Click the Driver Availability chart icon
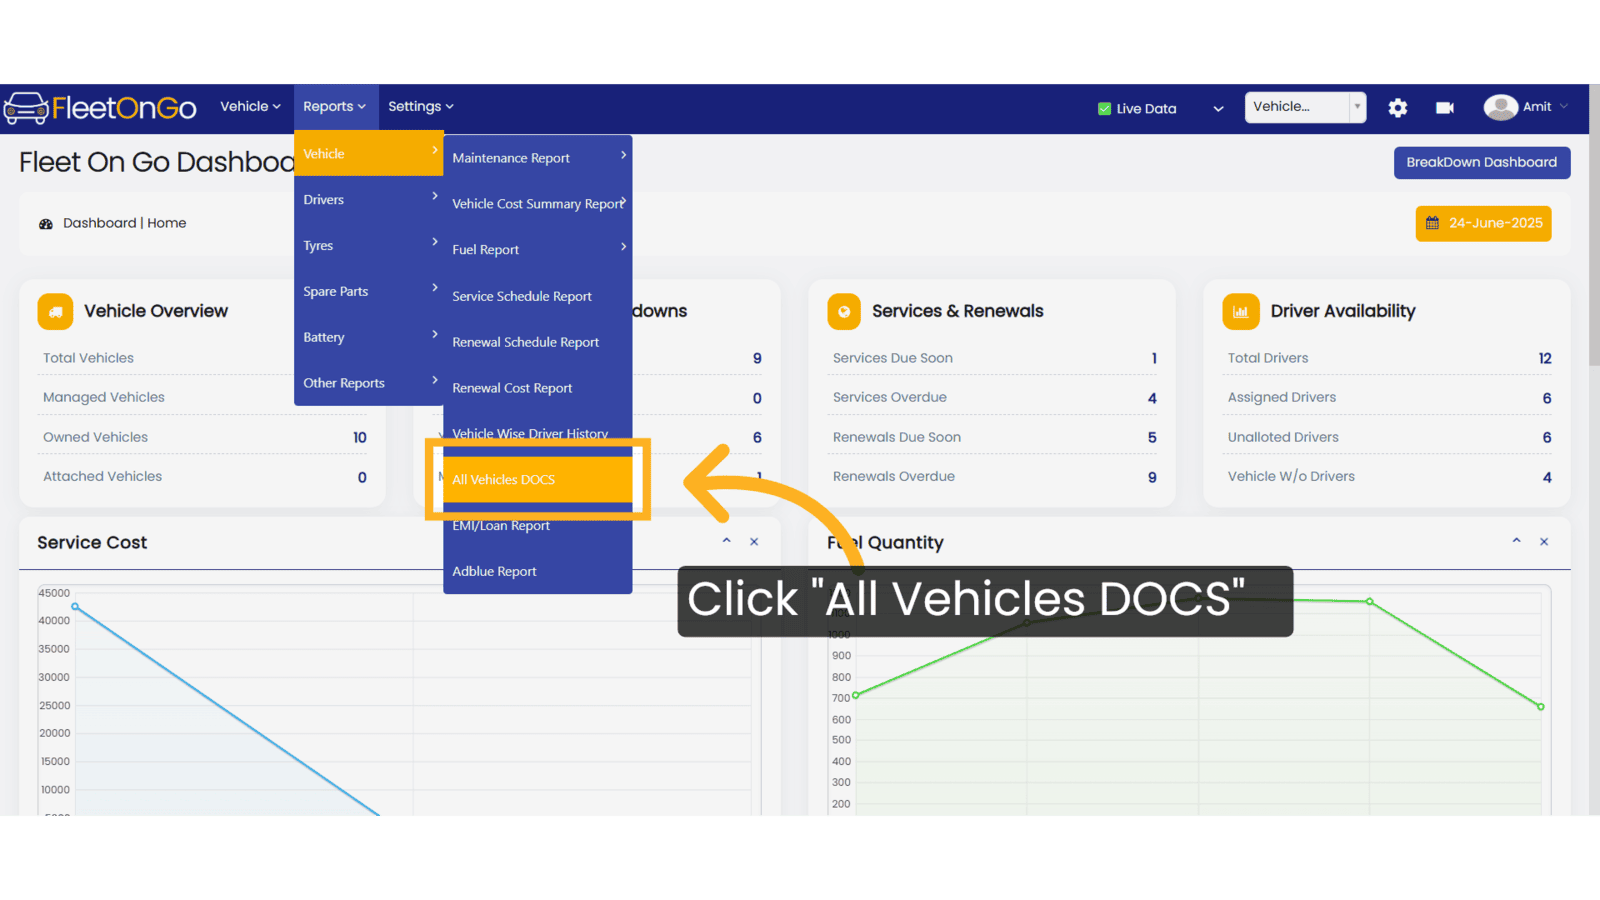Screen dimensions: 1600x900 (1240, 311)
